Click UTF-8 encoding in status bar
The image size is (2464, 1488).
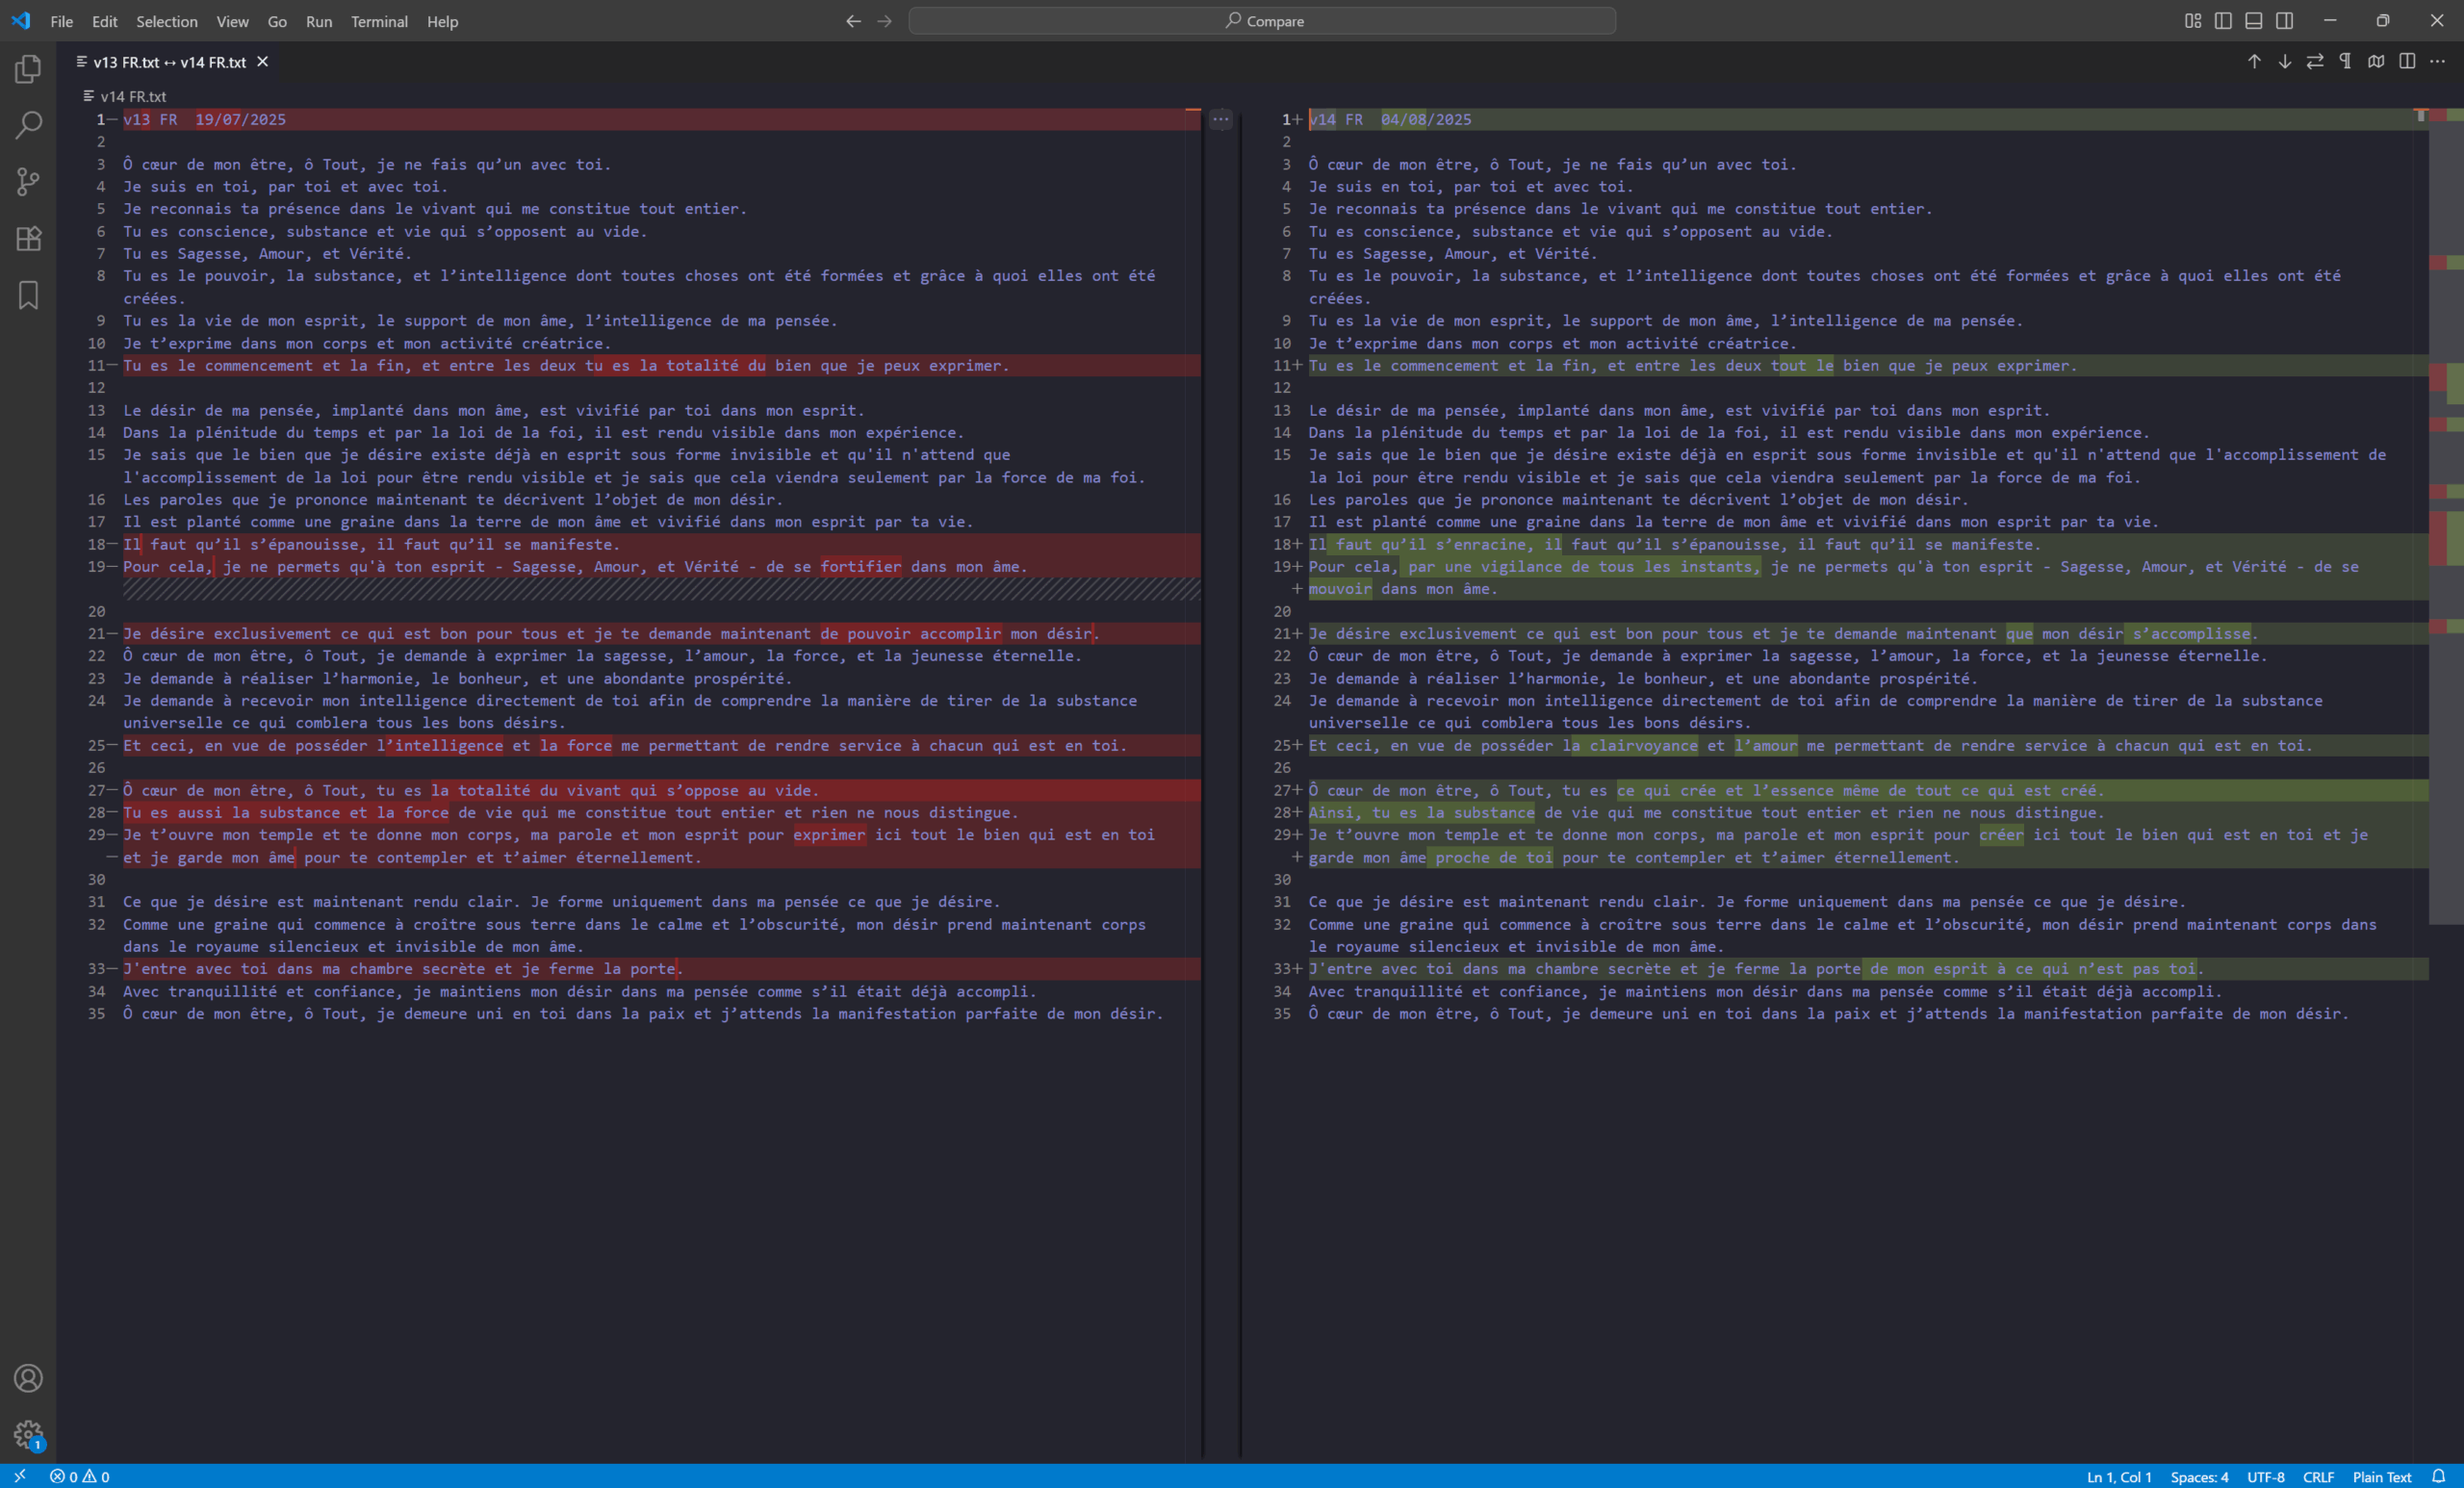point(2265,1477)
